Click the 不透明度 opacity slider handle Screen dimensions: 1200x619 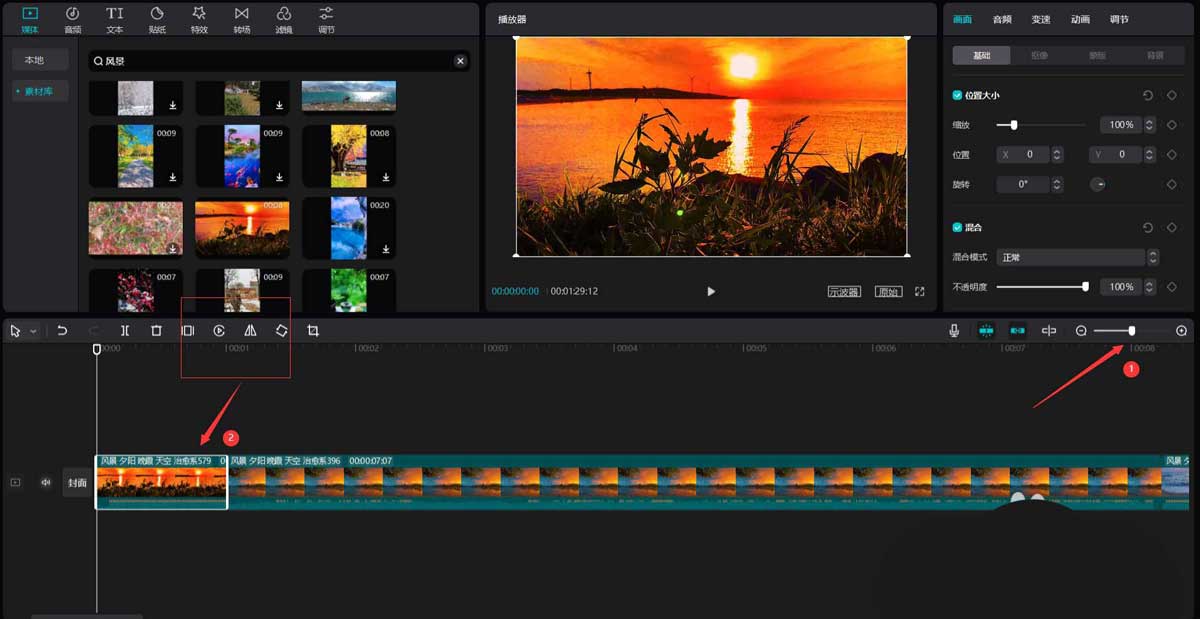coord(1085,287)
